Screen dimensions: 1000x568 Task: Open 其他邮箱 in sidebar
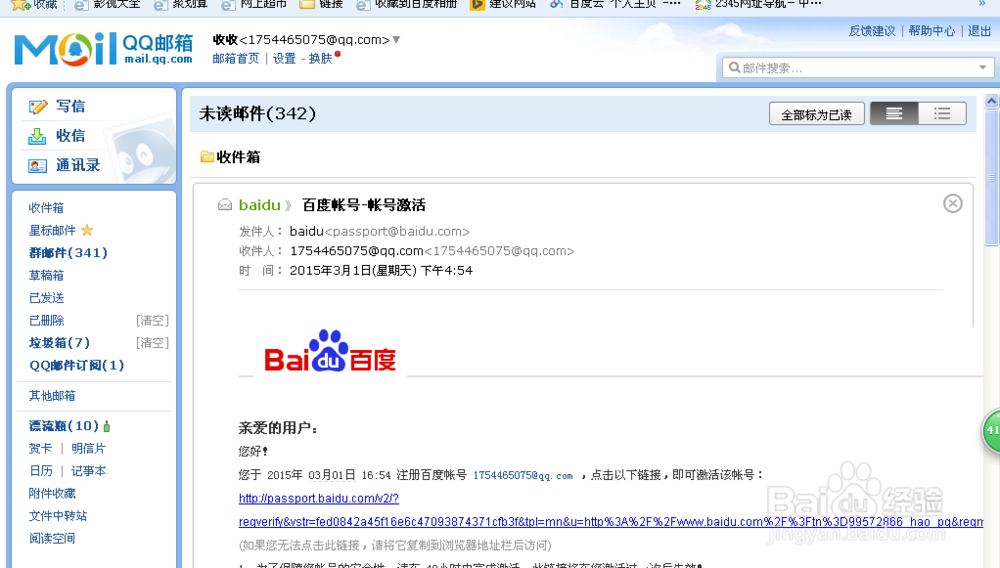click(52, 396)
